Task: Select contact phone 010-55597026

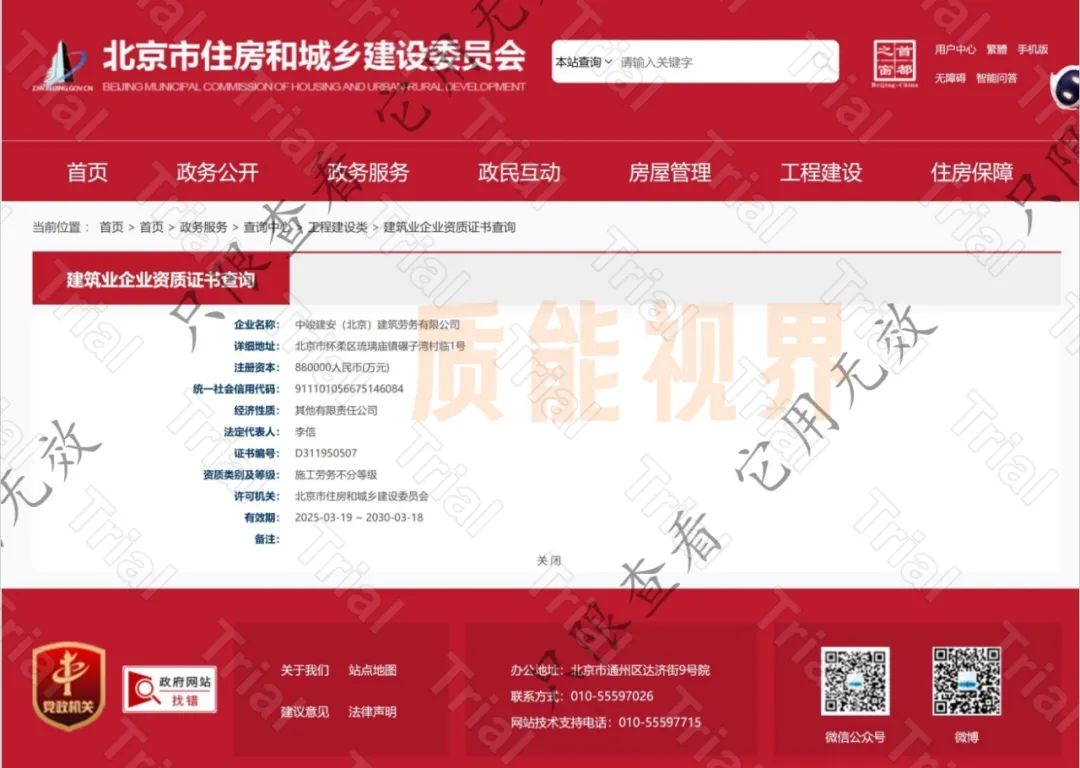Action: coord(612,696)
